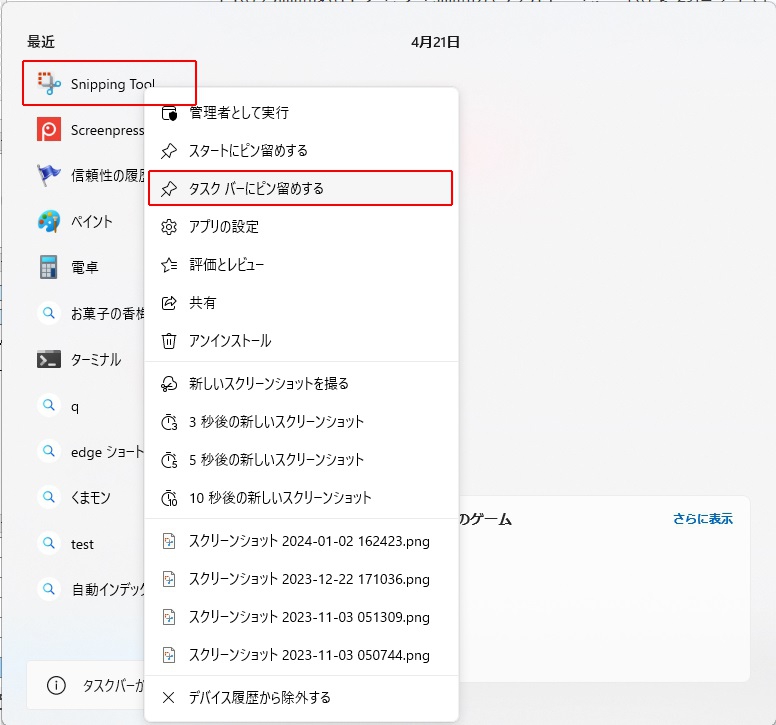Select 10 秒後の新しいスクリーンショット
Image resolution: width=776 pixels, height=725 pixels.
click(x=280, y=498)
